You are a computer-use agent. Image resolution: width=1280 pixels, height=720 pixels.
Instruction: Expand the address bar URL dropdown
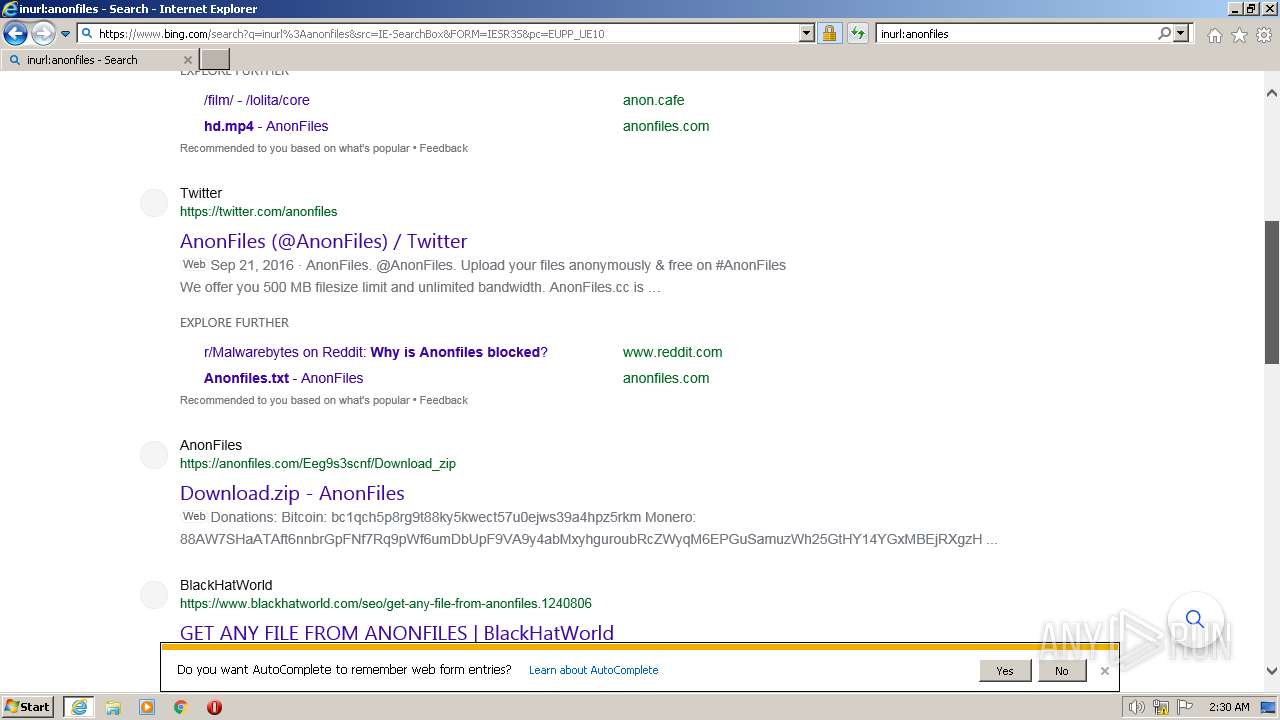point(807,33)
